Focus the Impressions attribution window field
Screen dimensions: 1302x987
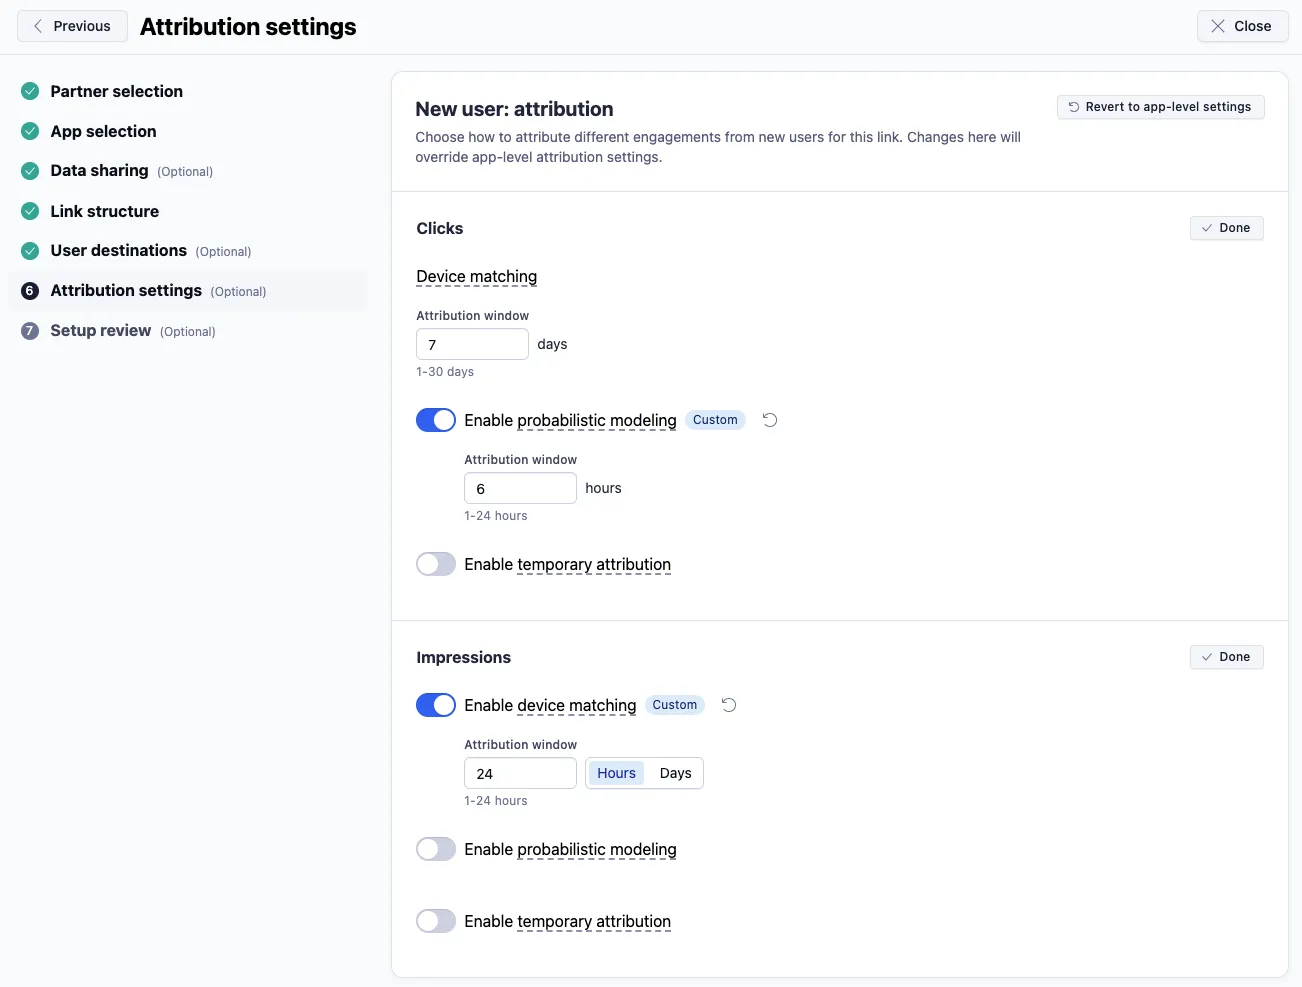(520, 773)
